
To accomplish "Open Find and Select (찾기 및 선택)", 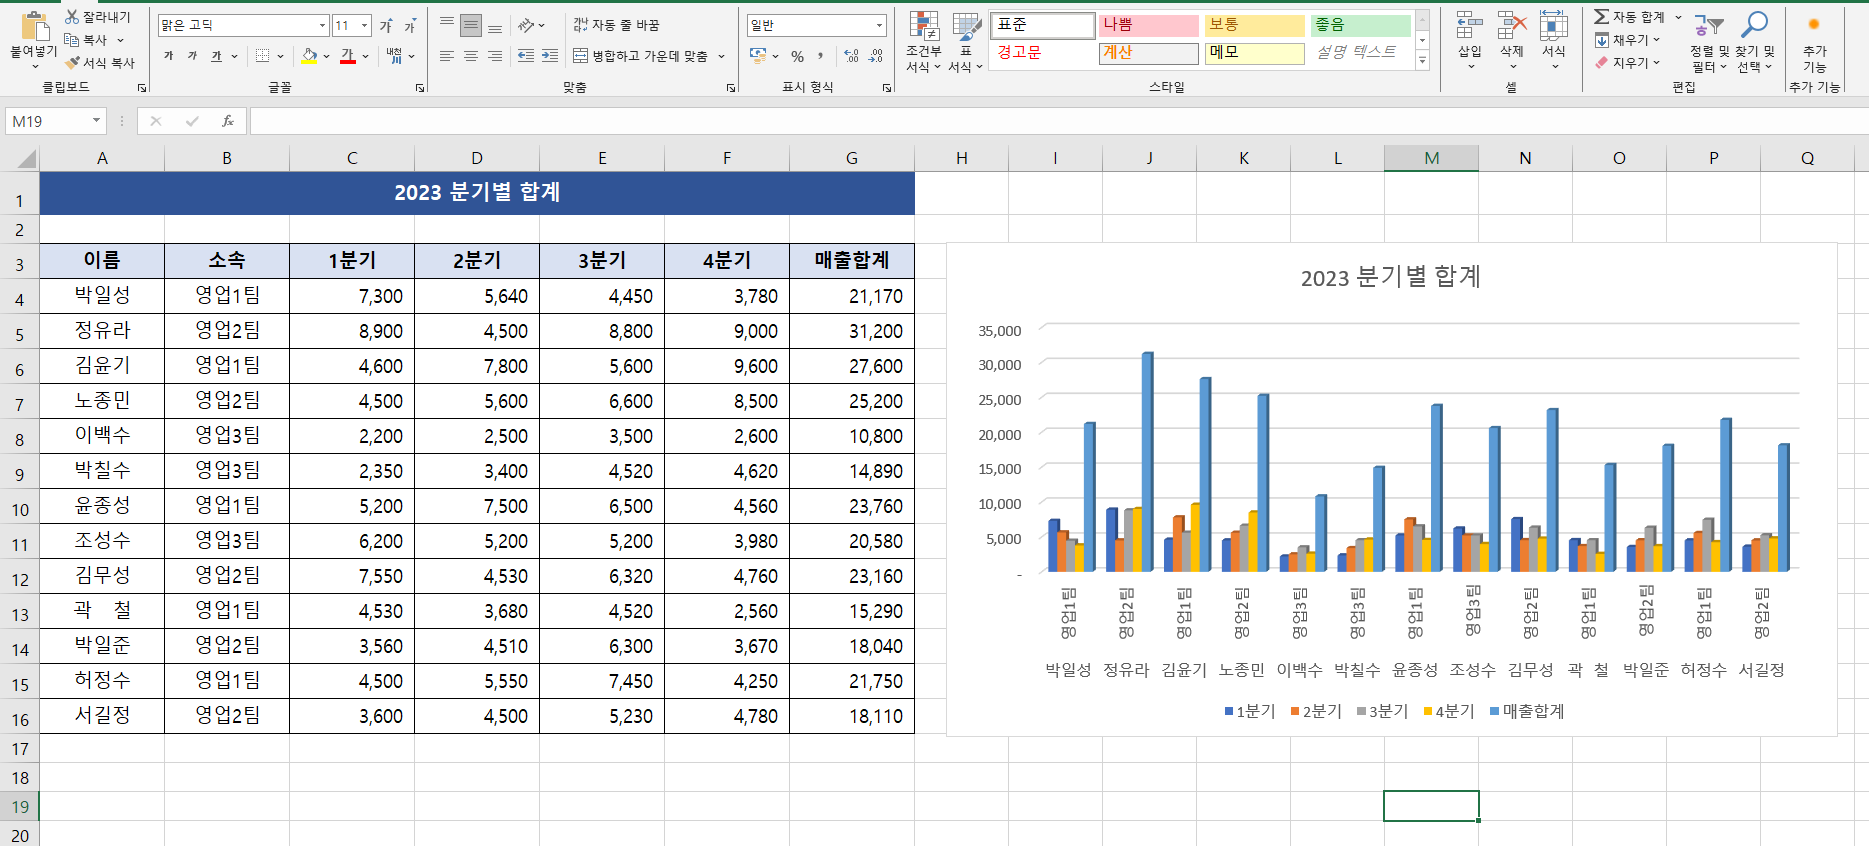I will (x=1755, y=42).
